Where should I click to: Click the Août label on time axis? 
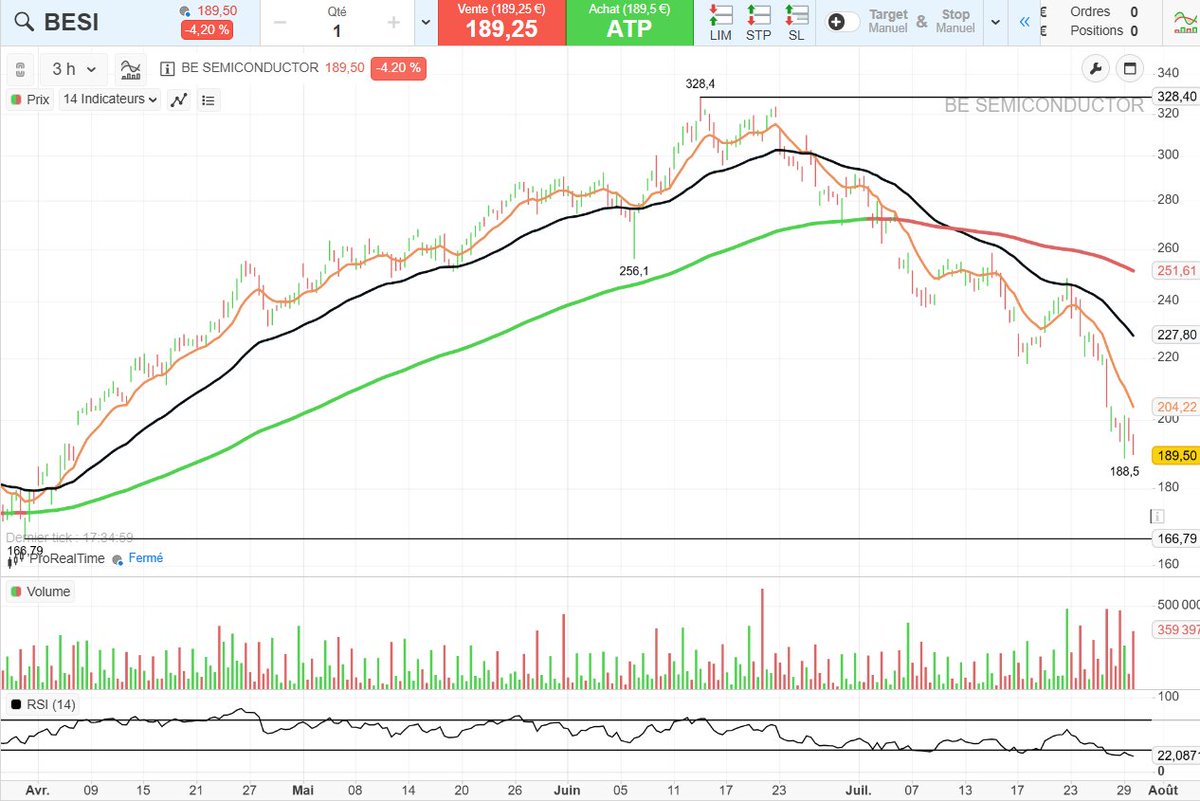click(x=1161, y=789)
